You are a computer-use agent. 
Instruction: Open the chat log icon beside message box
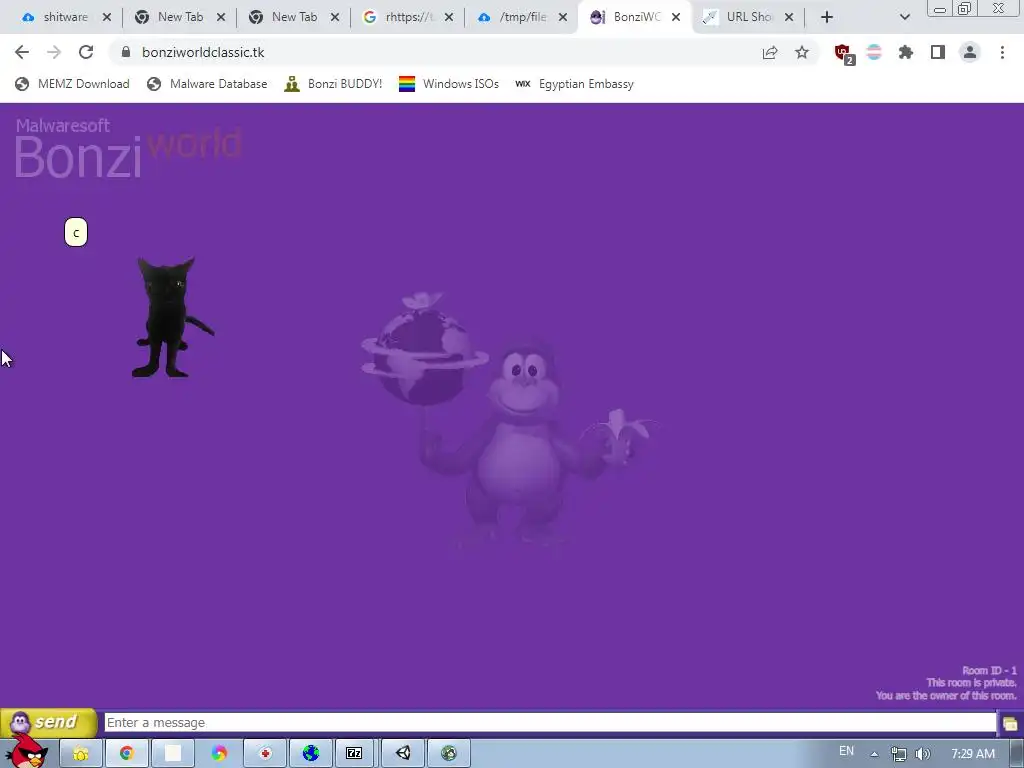click(x=1010, y=724)
